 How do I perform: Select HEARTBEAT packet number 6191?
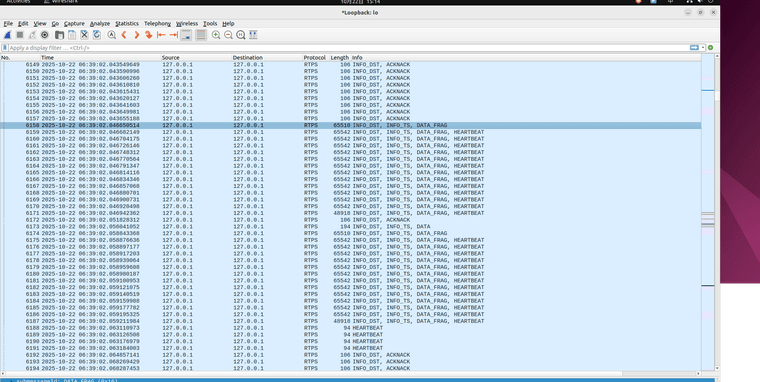click(x=350, y=348)
